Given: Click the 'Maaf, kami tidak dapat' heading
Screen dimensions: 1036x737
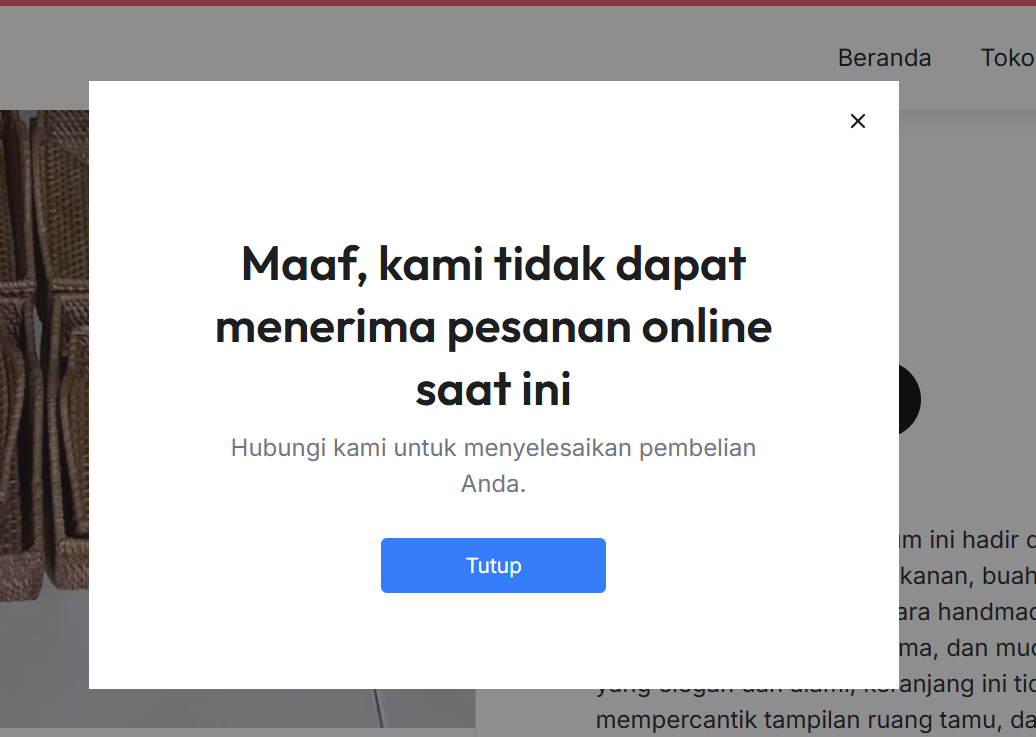Looking at the screenshot, I should pos(493,264).
